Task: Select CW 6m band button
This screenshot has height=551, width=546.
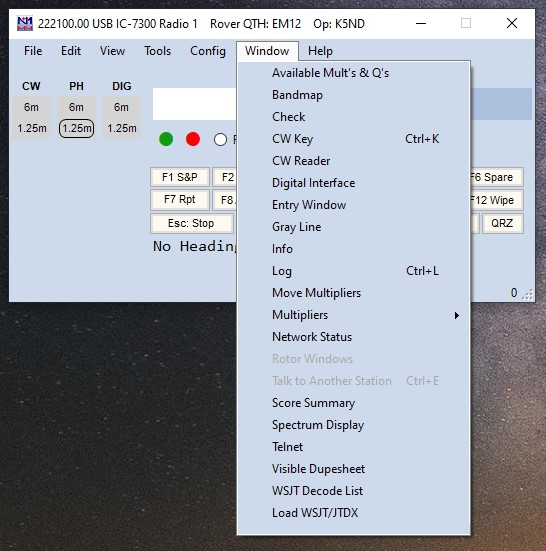Action: coord(31,107)
